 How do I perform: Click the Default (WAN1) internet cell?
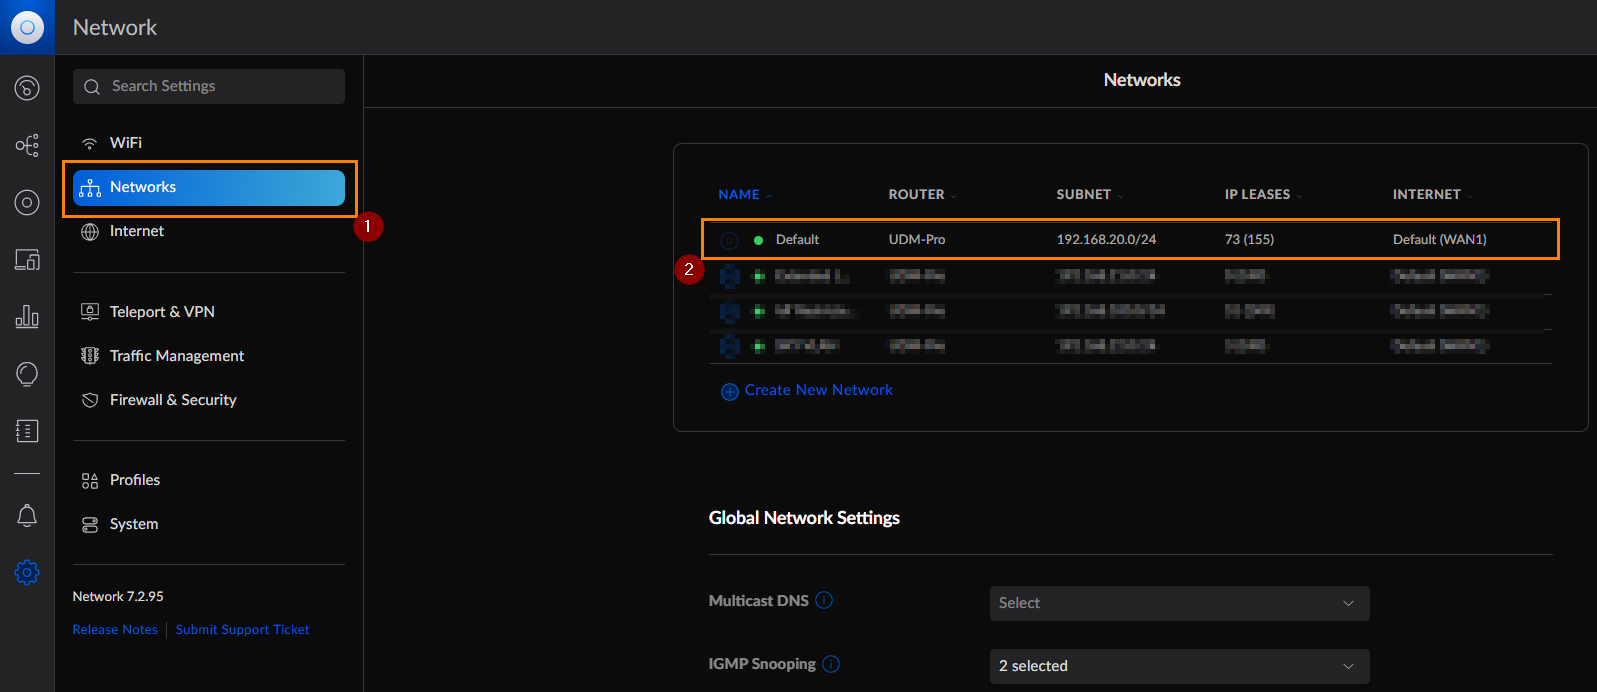point(1440,239)
